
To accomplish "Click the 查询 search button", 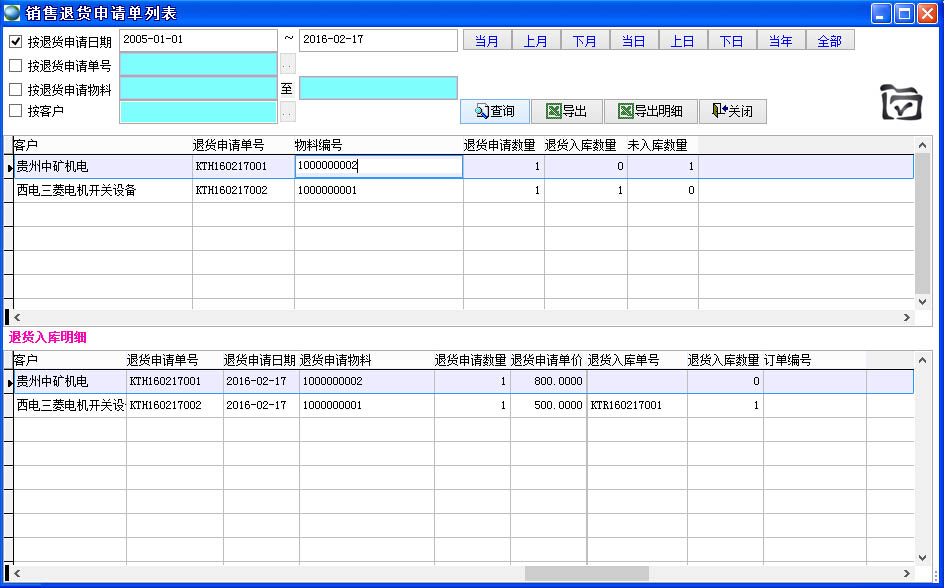I will [x=495, y=111].
